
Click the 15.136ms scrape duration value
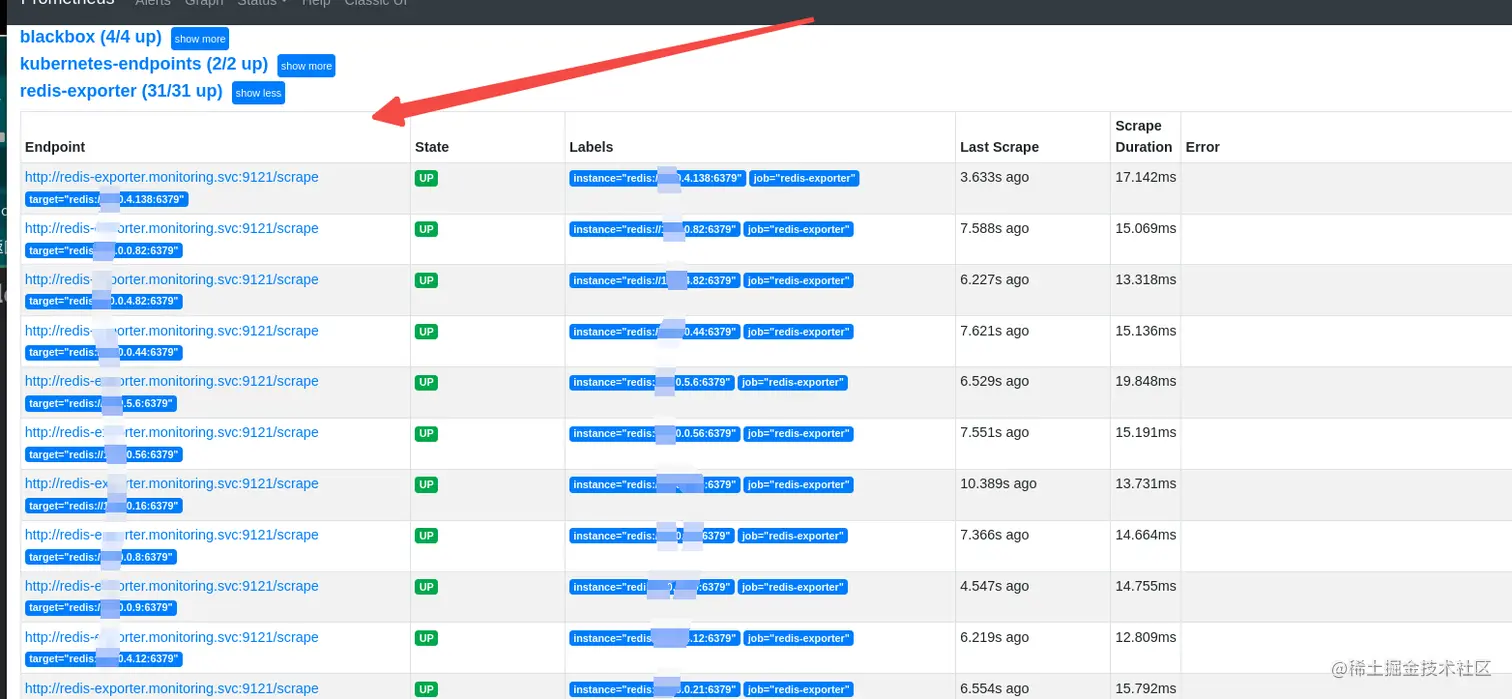pos(1146,331)
